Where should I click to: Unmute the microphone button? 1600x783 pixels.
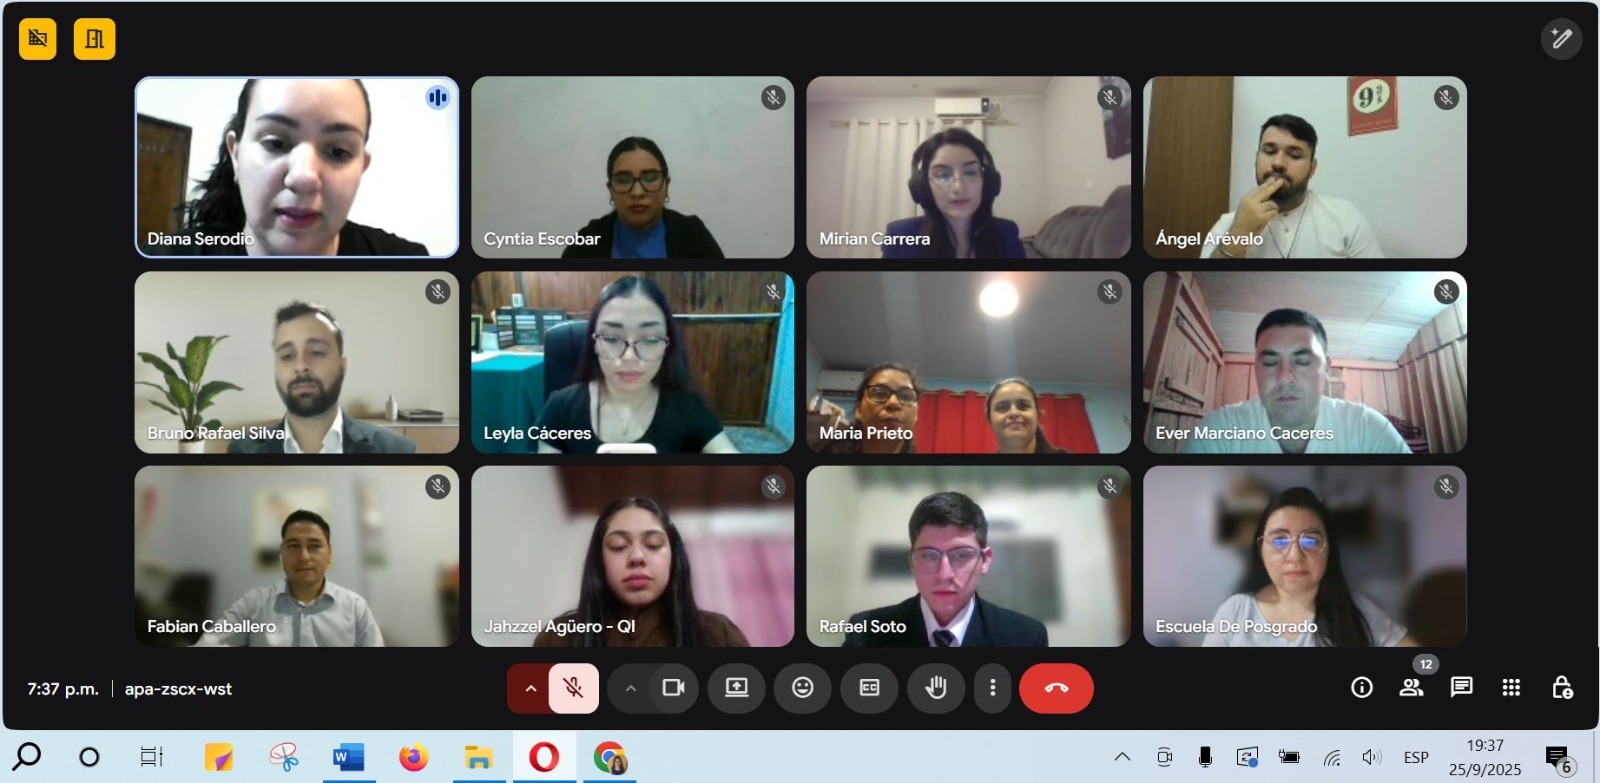(573, 688)
